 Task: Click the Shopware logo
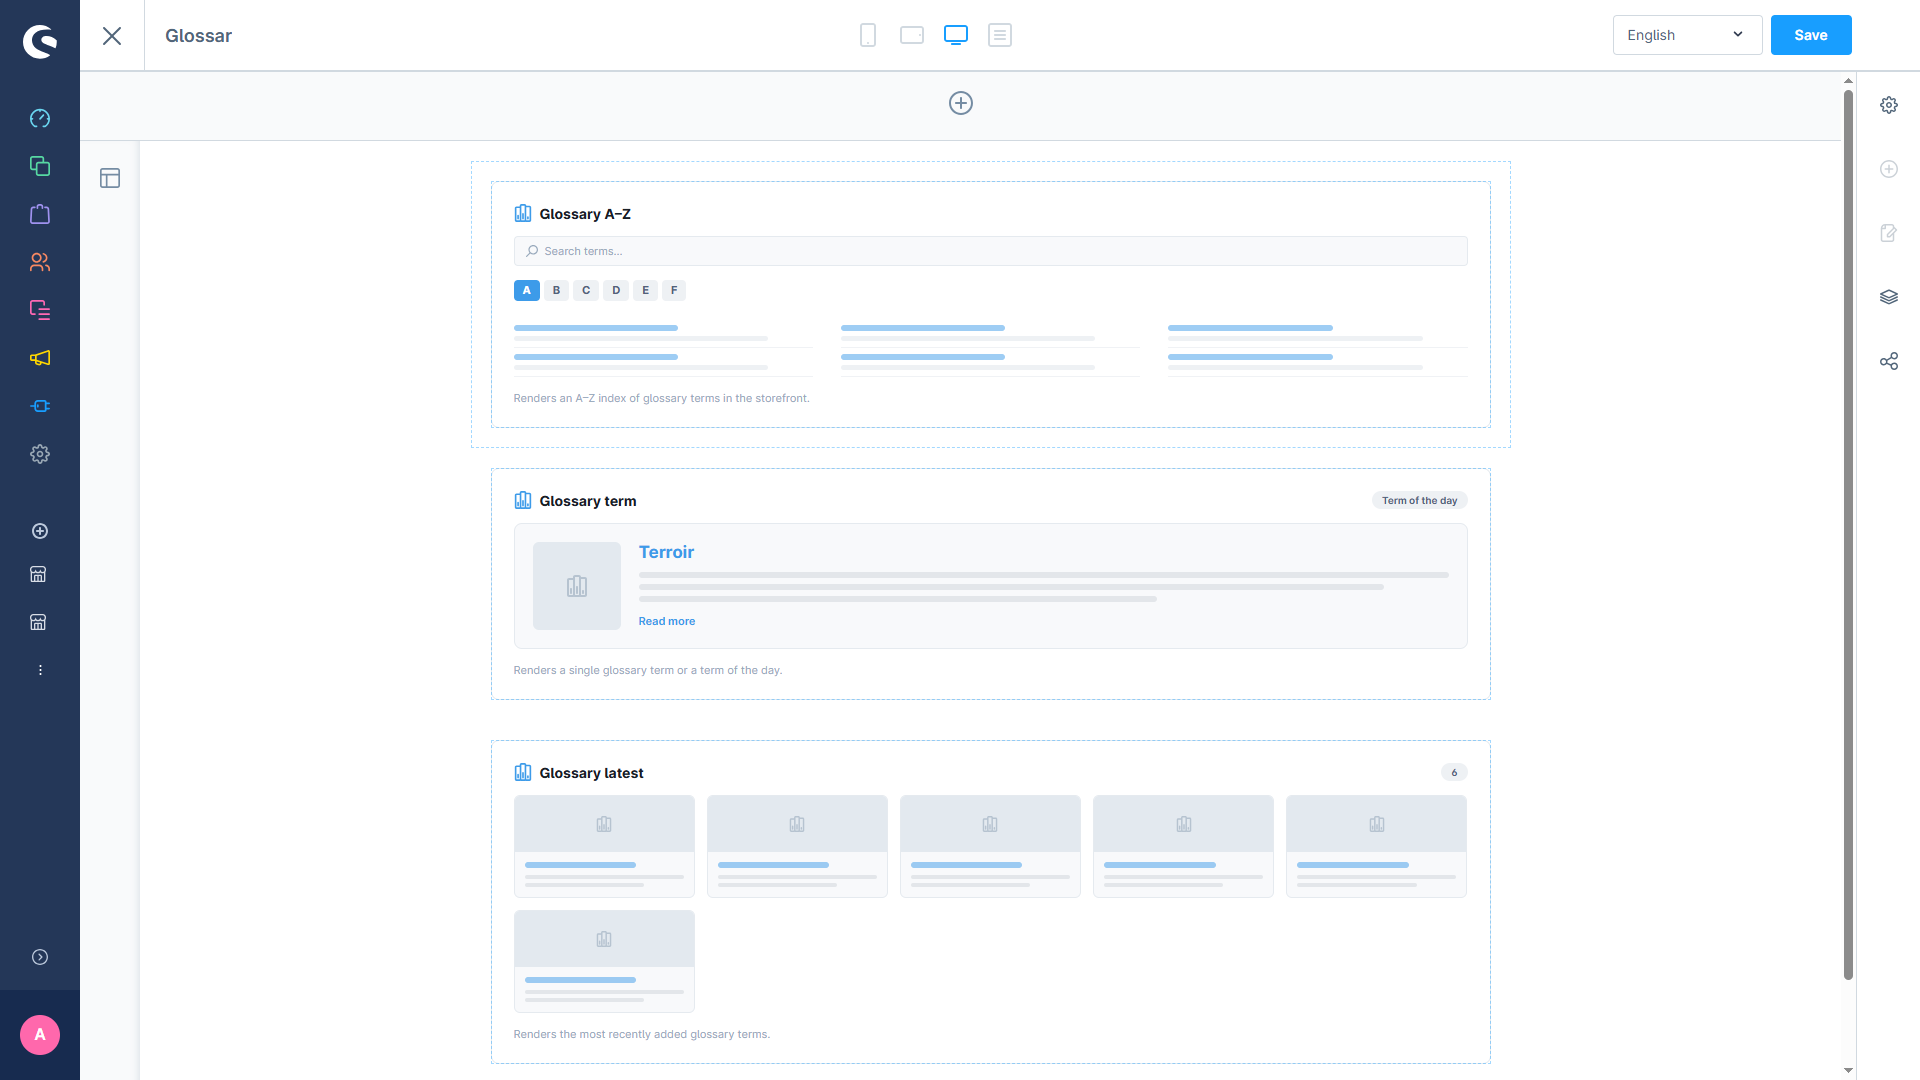(x=40, y=41)
